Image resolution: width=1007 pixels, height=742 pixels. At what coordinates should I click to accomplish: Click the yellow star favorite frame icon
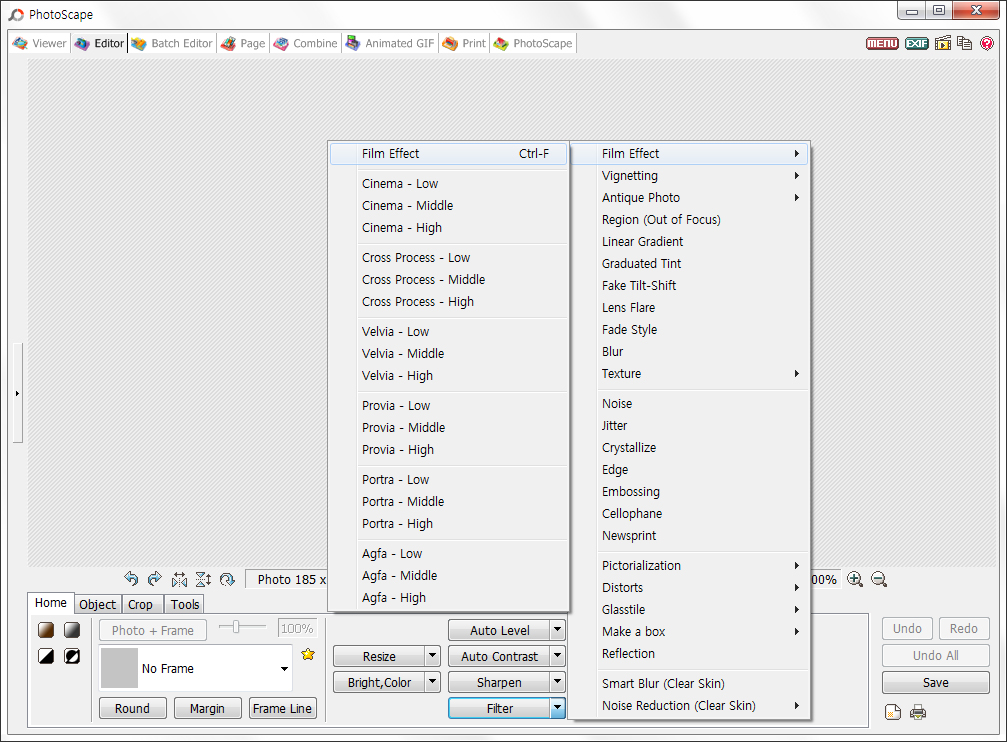click(x=308, y=654)
